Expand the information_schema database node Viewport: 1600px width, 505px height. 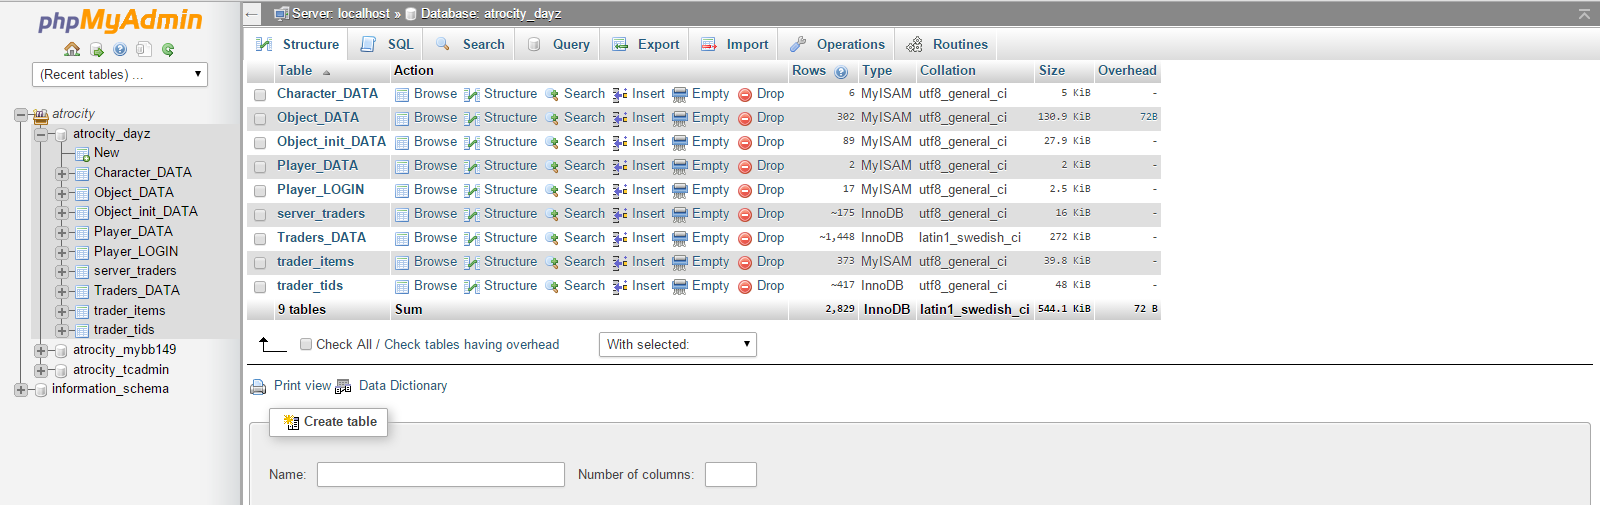[x=20, y=389]
